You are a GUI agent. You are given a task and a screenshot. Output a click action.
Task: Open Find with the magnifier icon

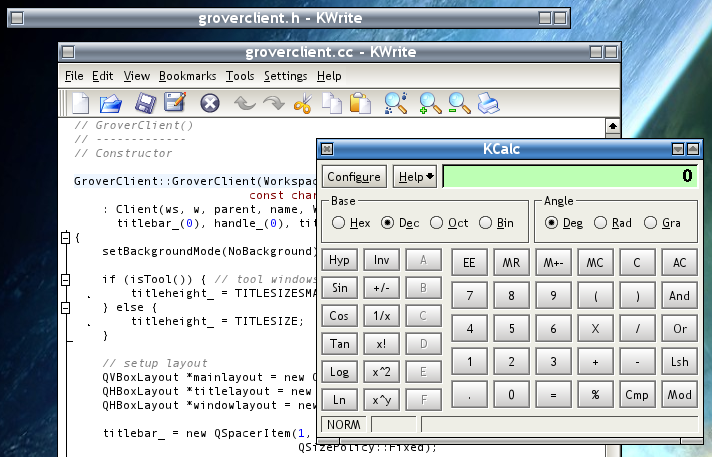396,103
